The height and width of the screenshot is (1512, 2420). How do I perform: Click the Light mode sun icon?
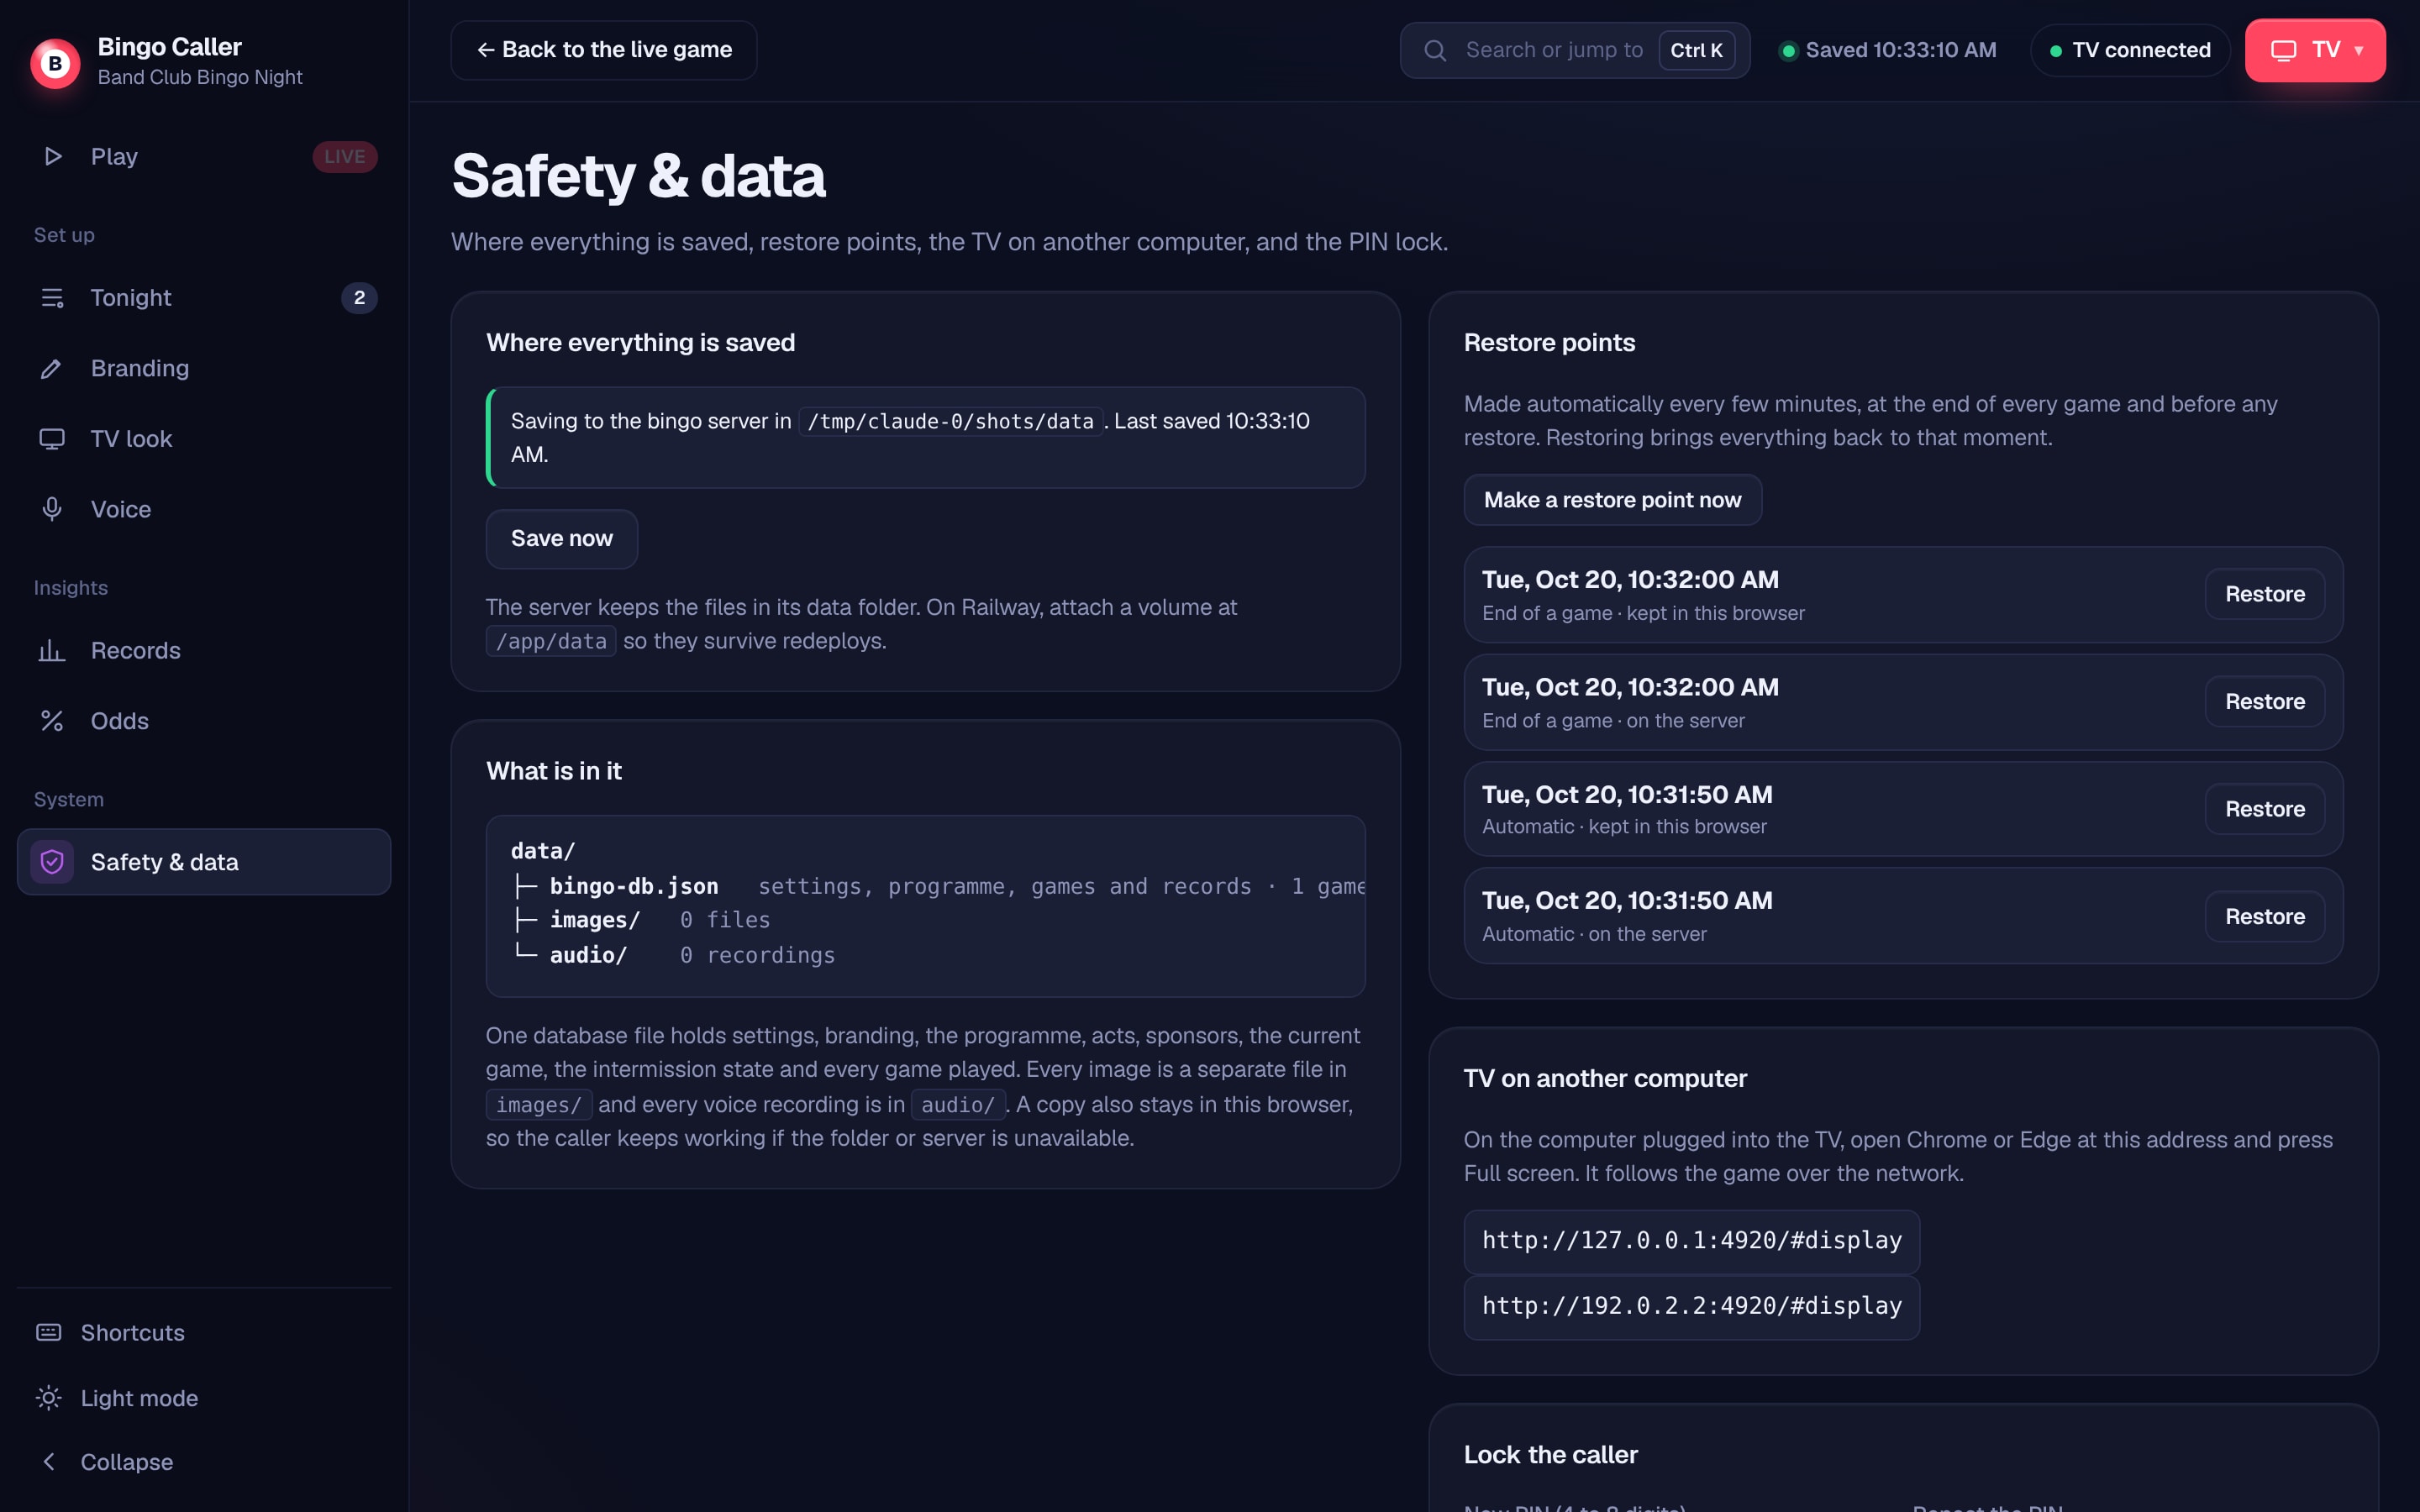49,1398
